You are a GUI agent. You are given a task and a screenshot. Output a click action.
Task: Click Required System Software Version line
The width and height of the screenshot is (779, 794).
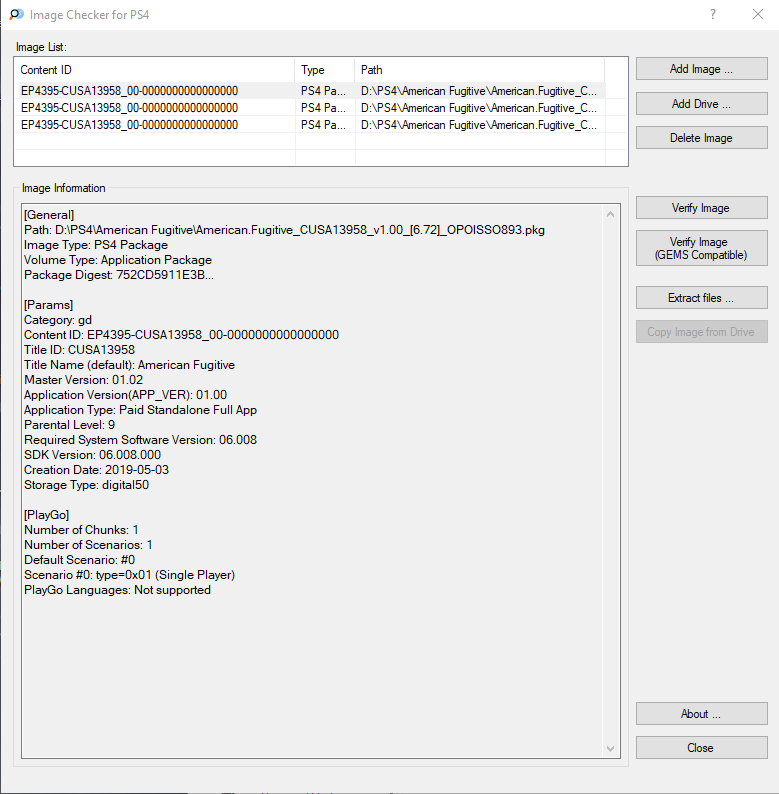tap(140, 440)
